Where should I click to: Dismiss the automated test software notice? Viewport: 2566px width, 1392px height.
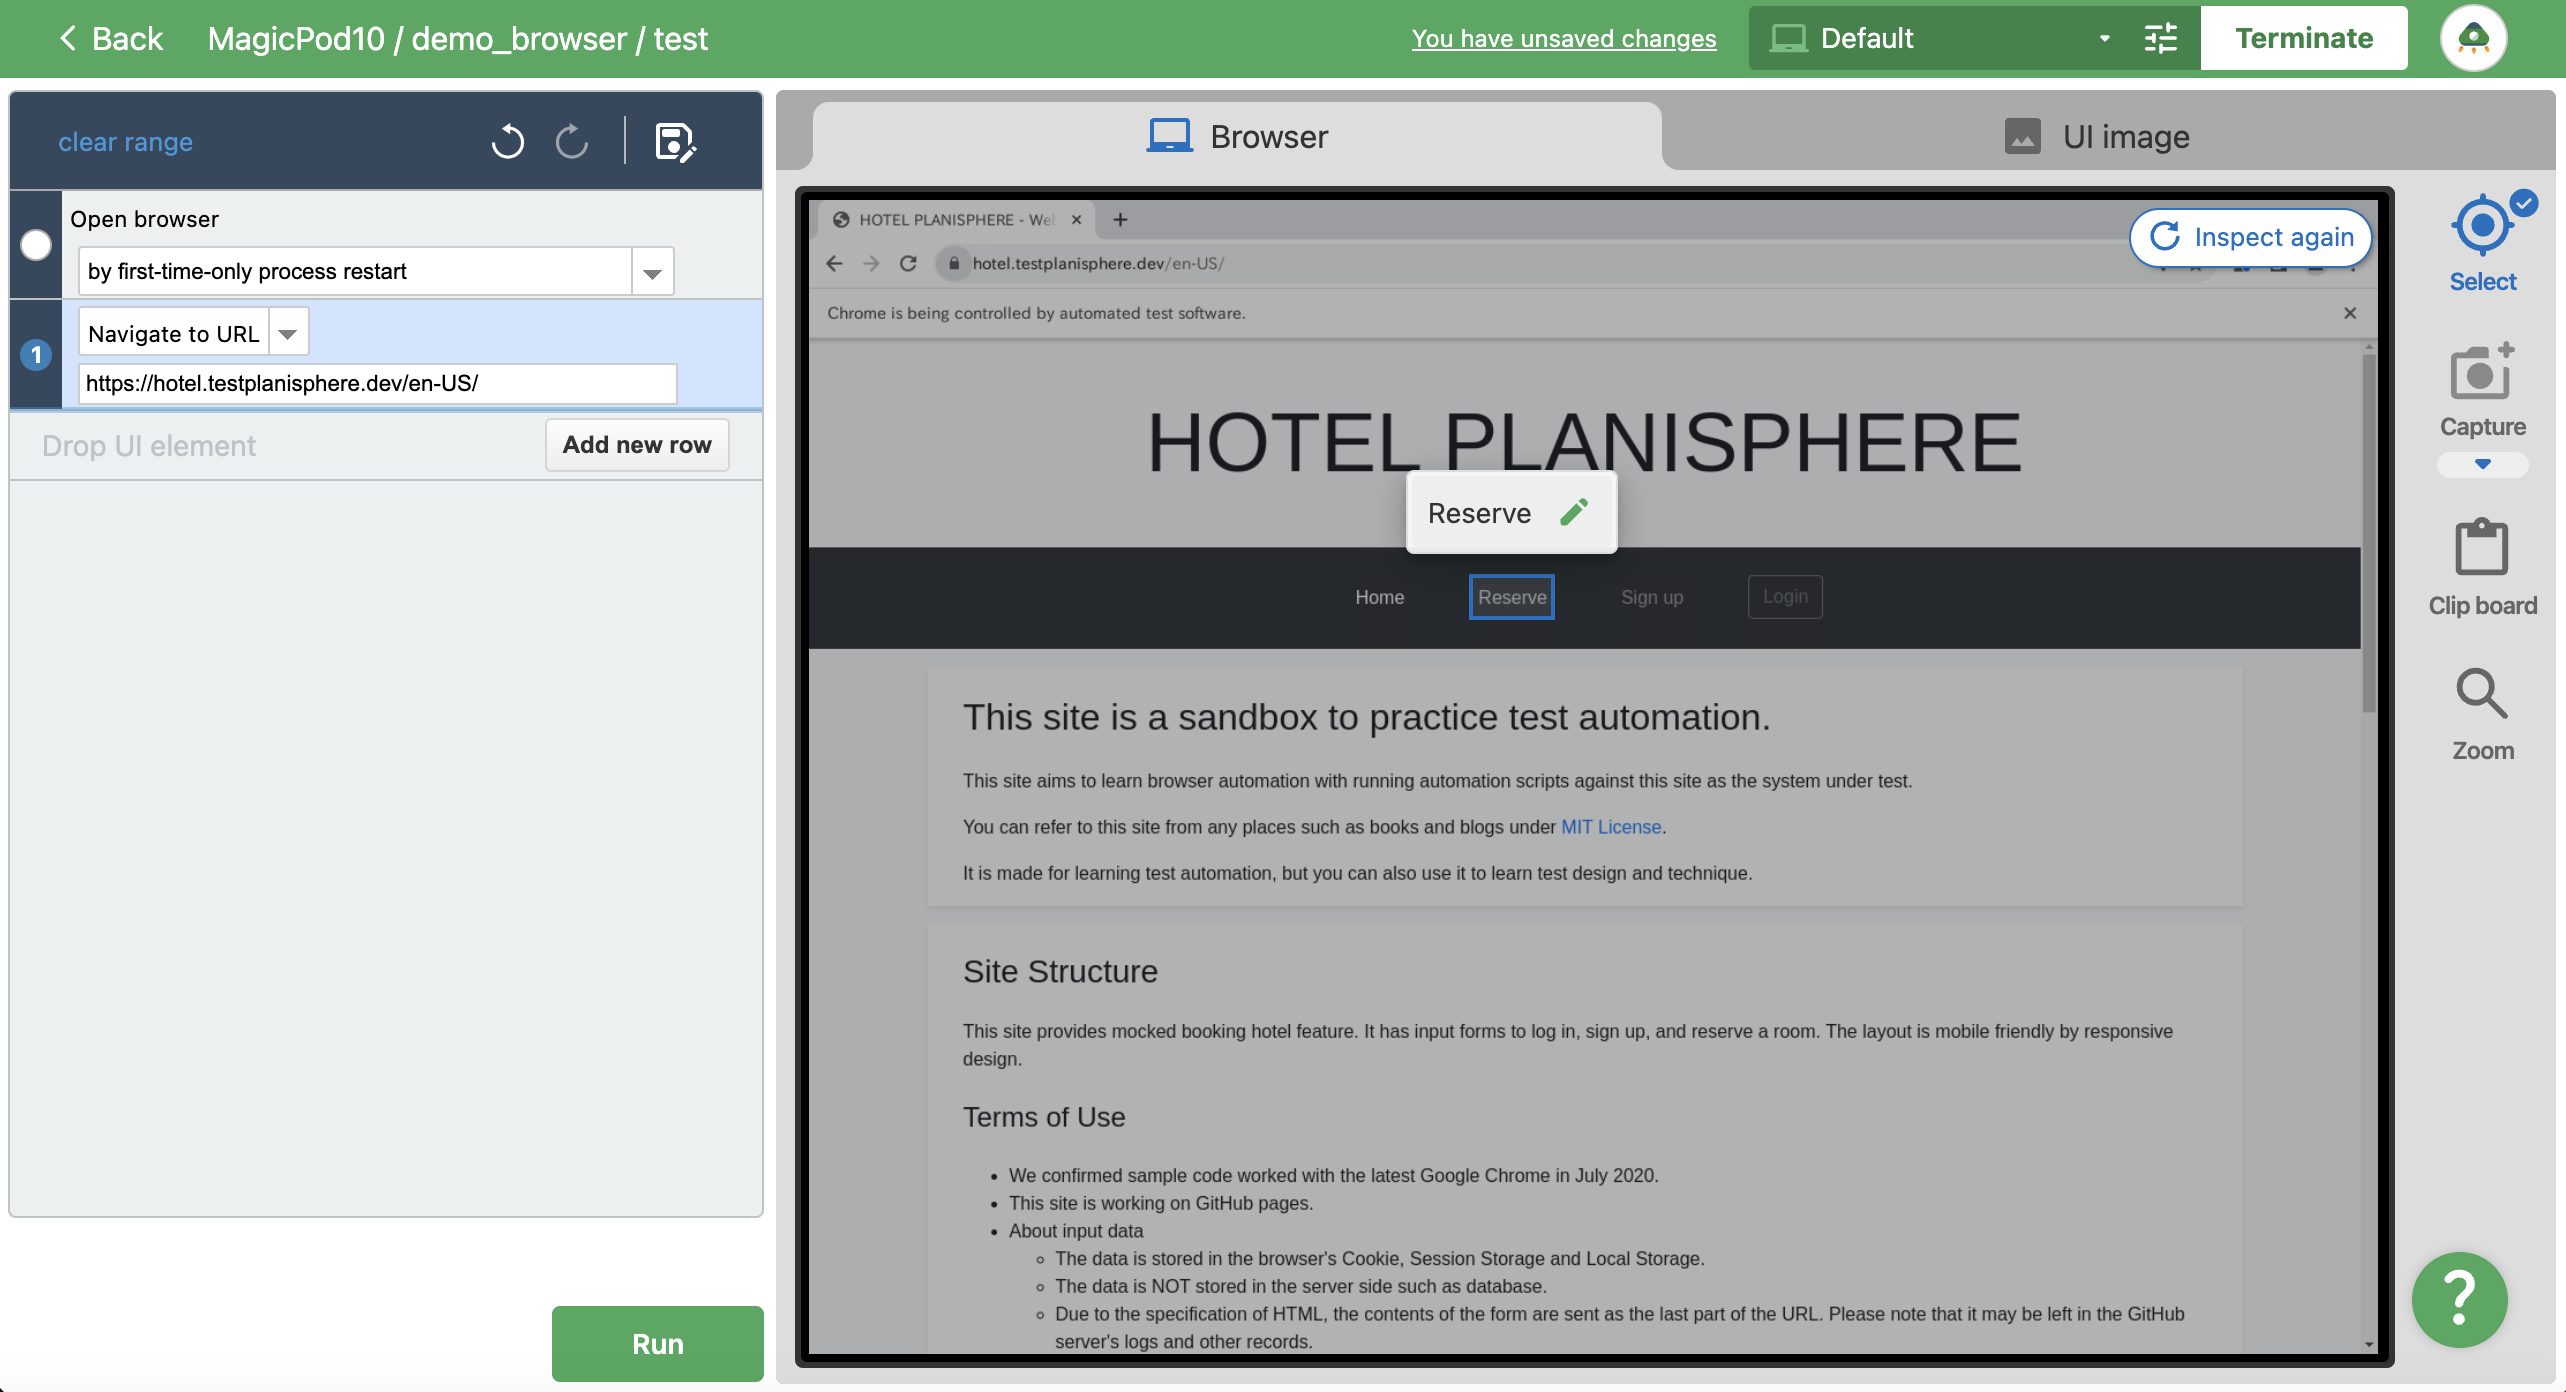[x=2349, y=313]
